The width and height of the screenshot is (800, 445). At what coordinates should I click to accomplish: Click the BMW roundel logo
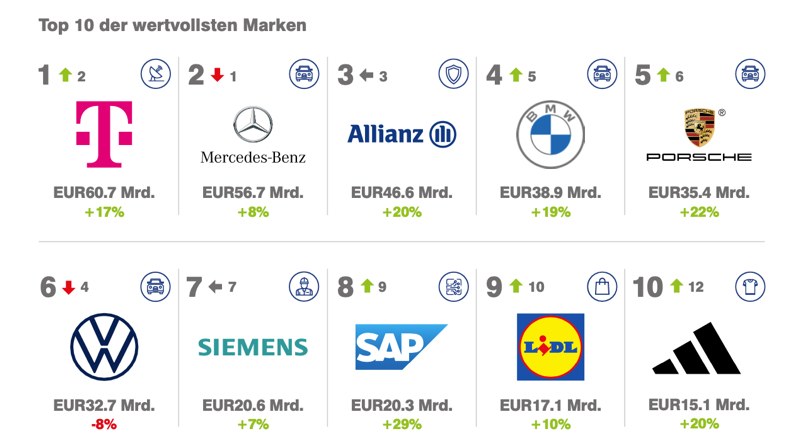point(550,134)
